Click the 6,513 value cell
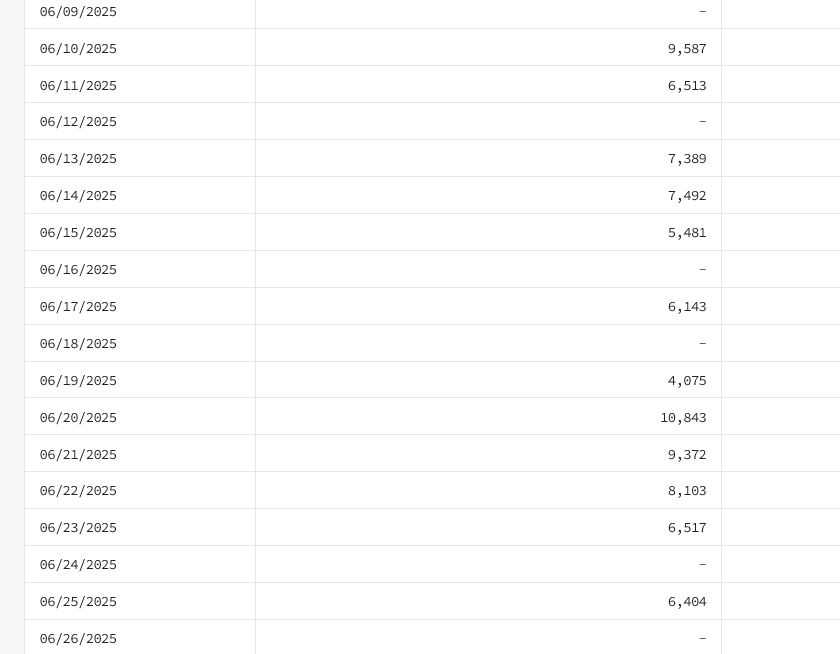 [x=489, y=85]
